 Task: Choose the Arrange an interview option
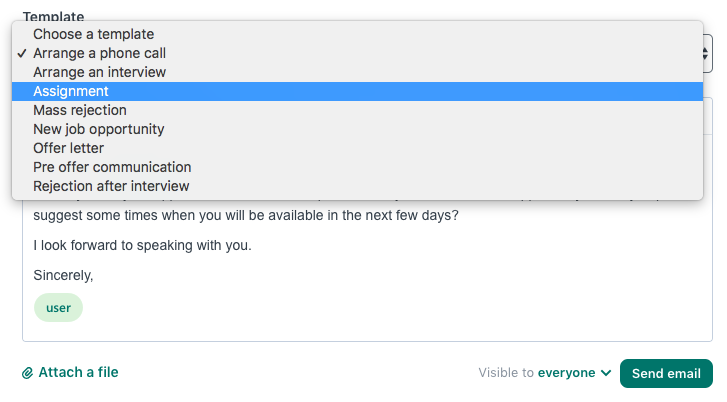(357, 72)
